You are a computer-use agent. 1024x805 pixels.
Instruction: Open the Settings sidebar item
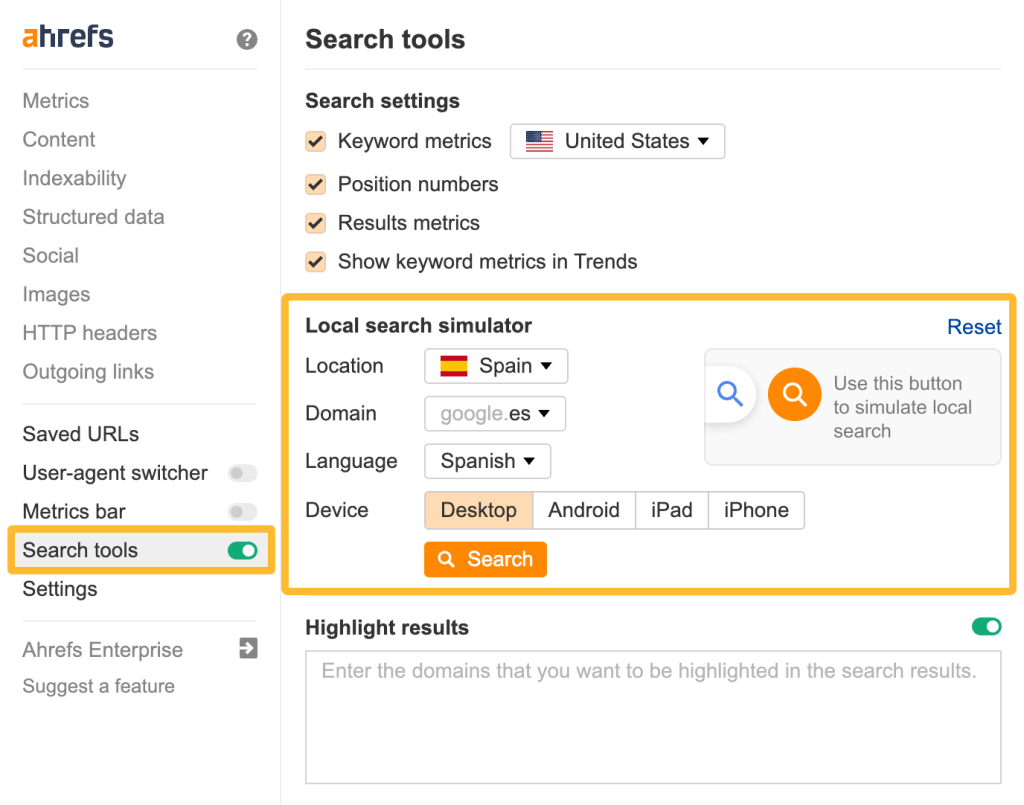point(59,589)
